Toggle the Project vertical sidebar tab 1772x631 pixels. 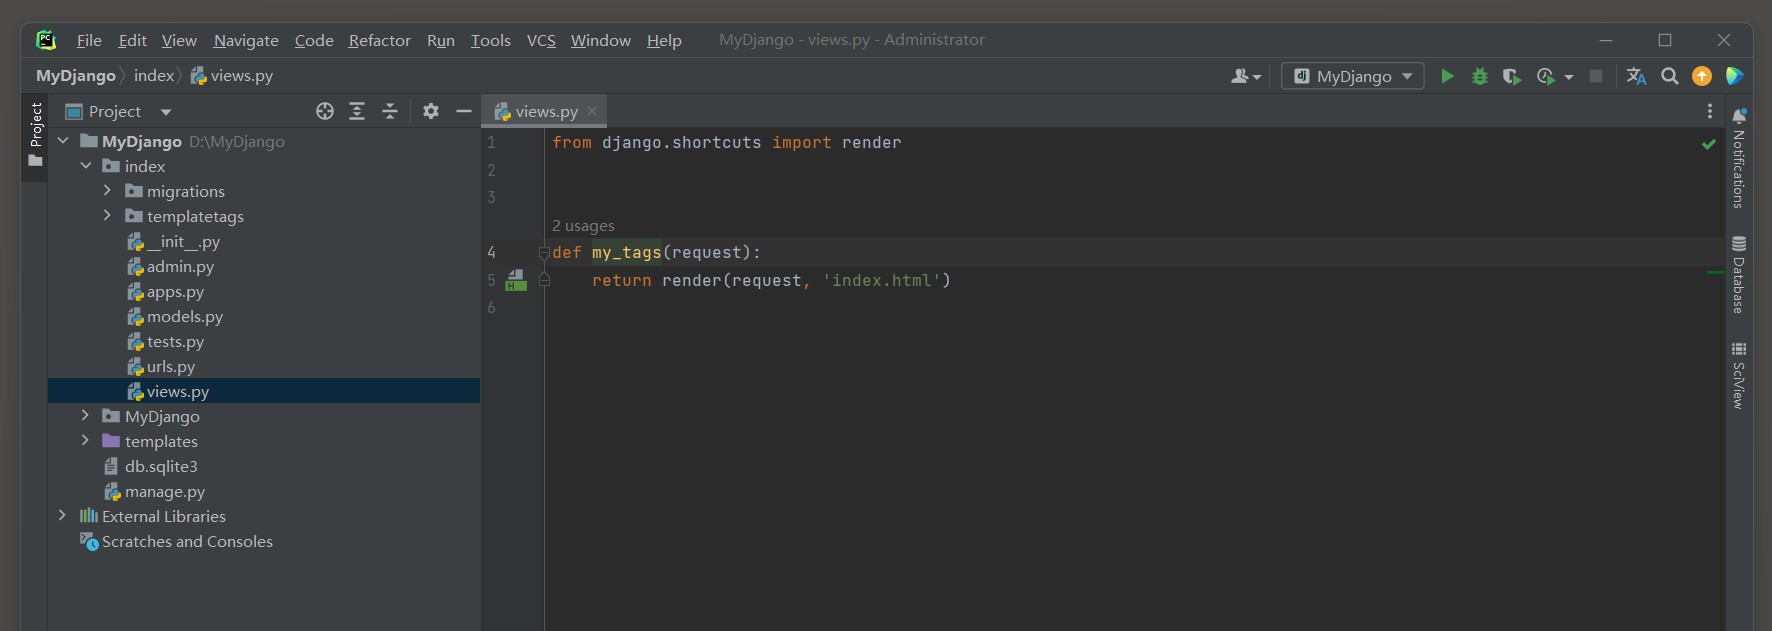35,135
